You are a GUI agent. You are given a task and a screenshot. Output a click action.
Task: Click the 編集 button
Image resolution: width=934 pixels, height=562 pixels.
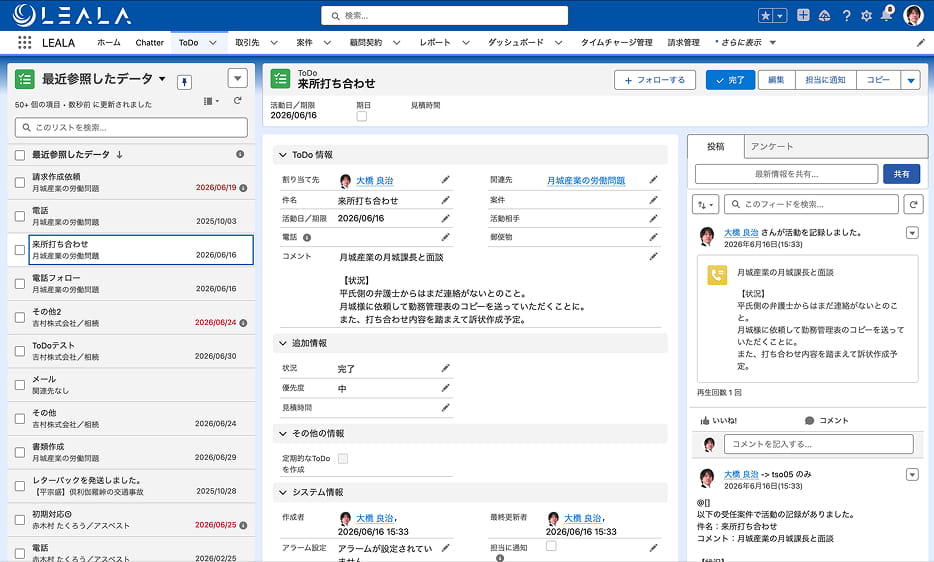click(x=776, y=80)
